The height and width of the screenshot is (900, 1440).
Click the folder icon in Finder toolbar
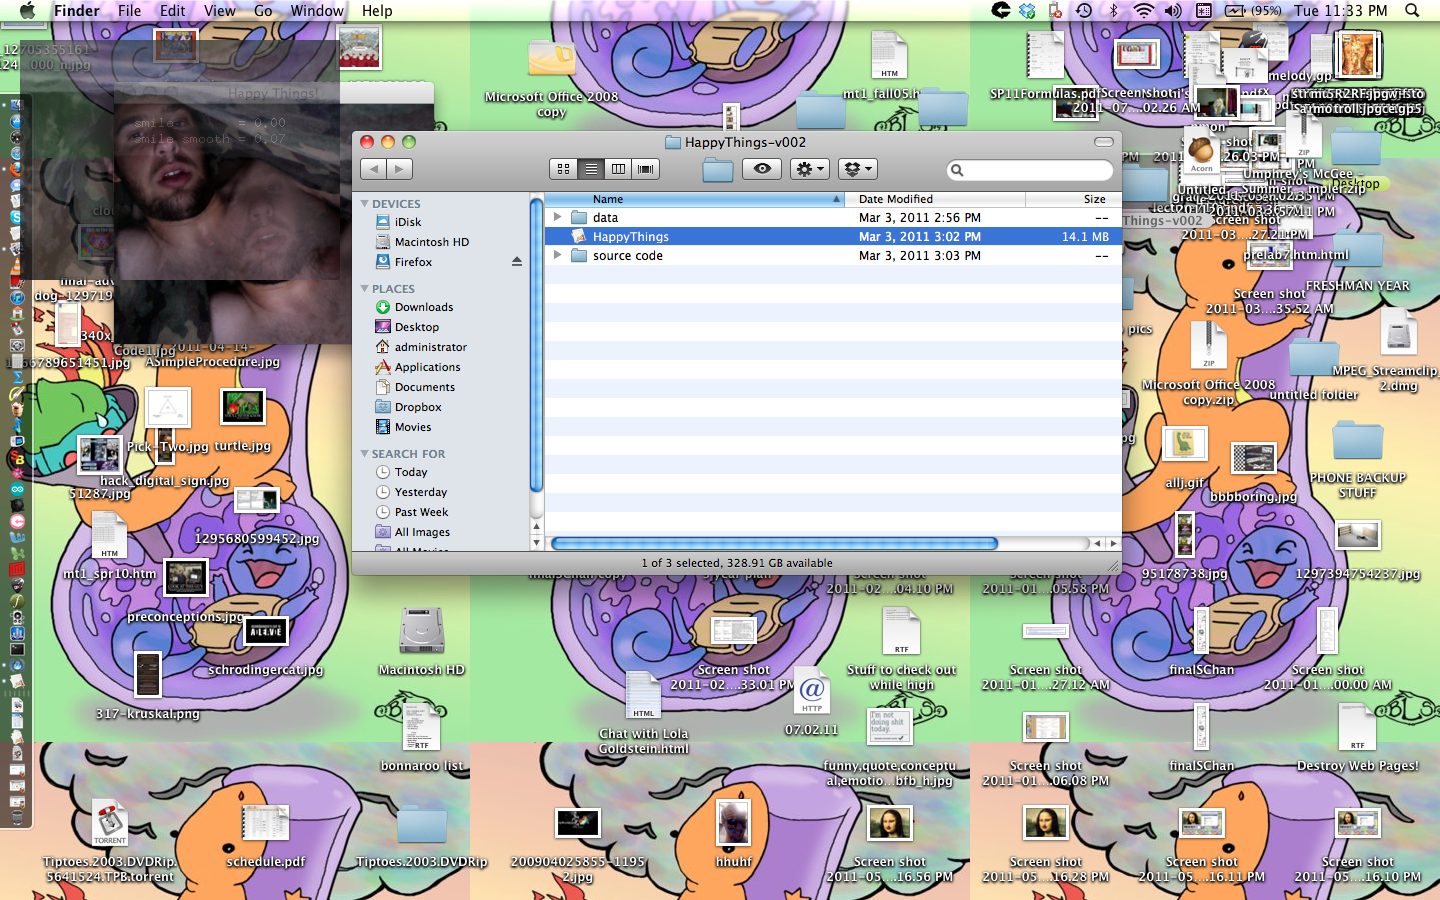pyautogui.click(x=717, y=169)
